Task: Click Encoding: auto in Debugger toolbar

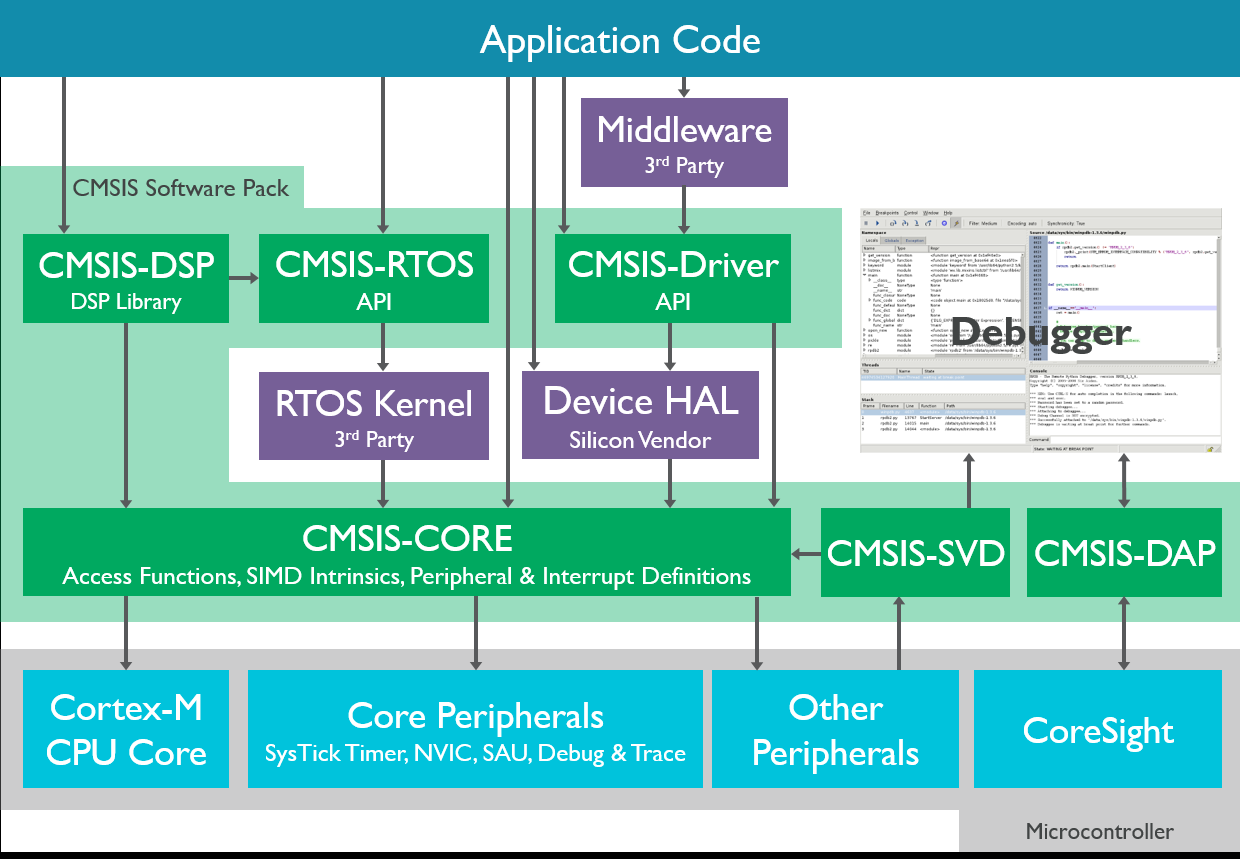Action: click(x=1022, y=223)
